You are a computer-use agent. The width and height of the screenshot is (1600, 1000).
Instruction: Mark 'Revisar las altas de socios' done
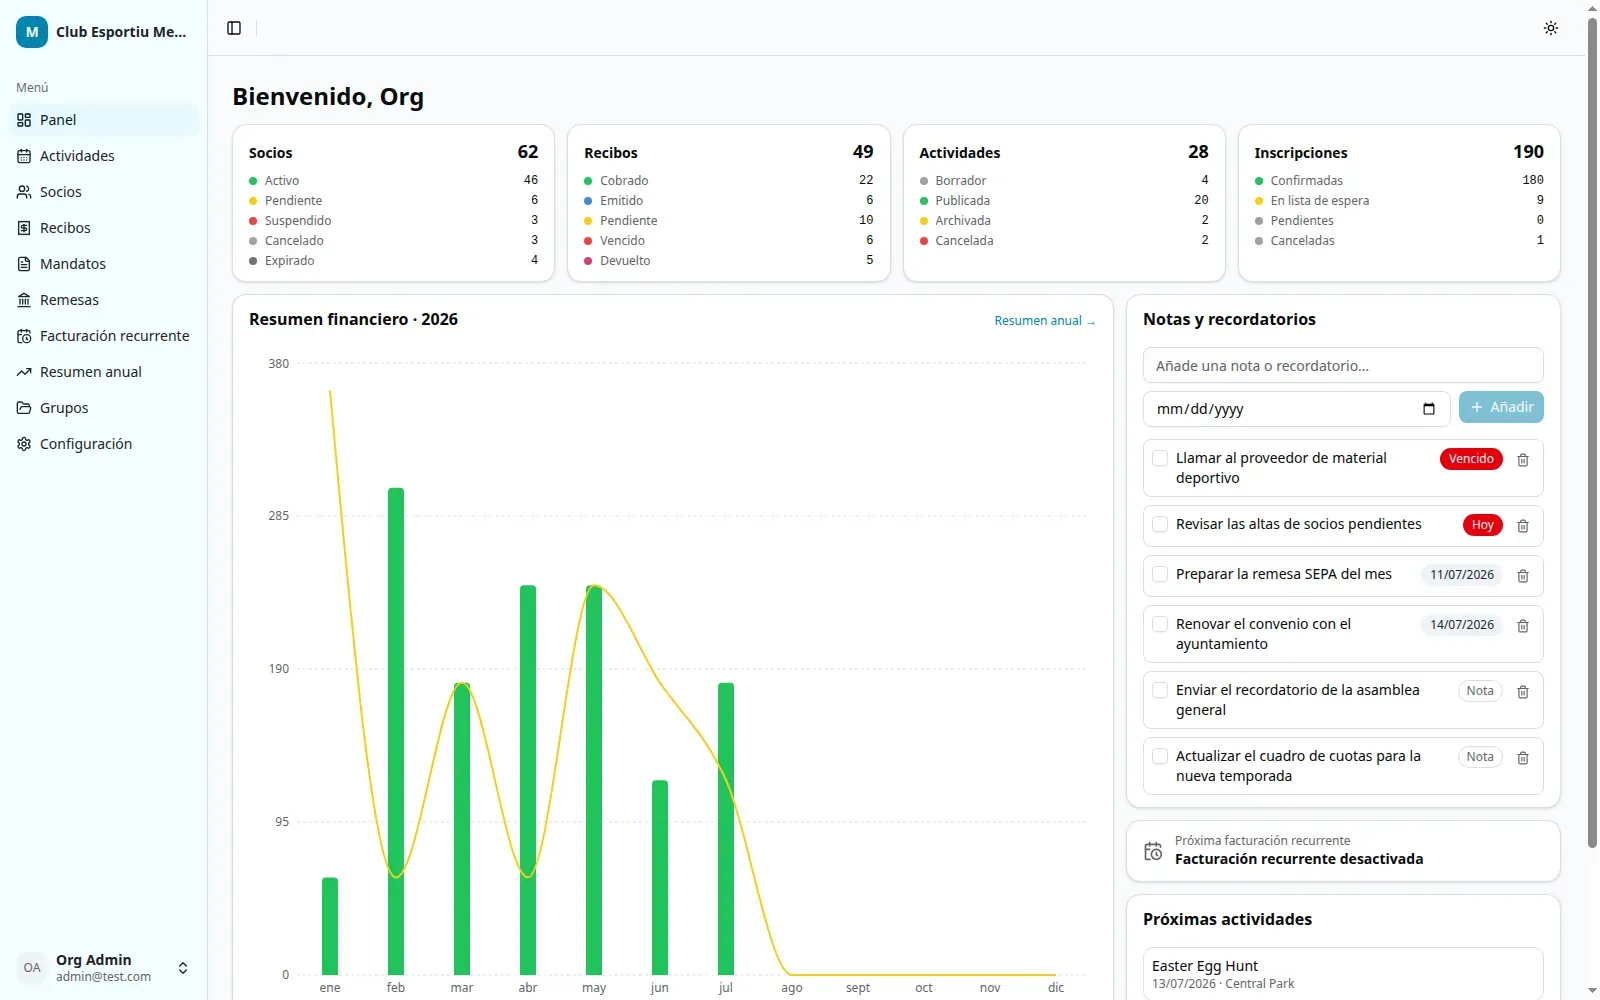1160,524
